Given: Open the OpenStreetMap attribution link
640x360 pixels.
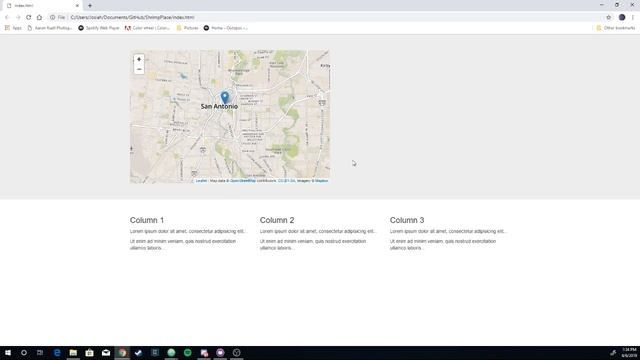Looking at the screenshot, I should 242,180.
